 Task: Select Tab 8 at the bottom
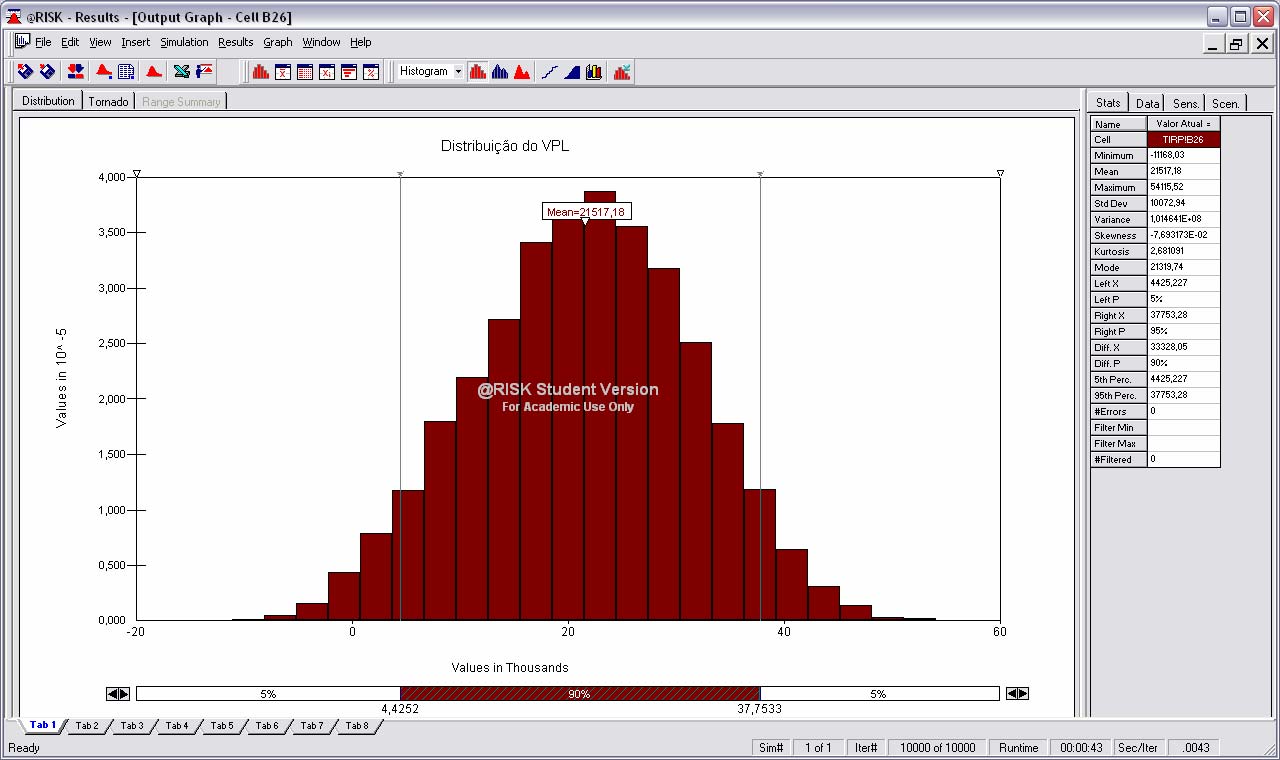(357, 726)
